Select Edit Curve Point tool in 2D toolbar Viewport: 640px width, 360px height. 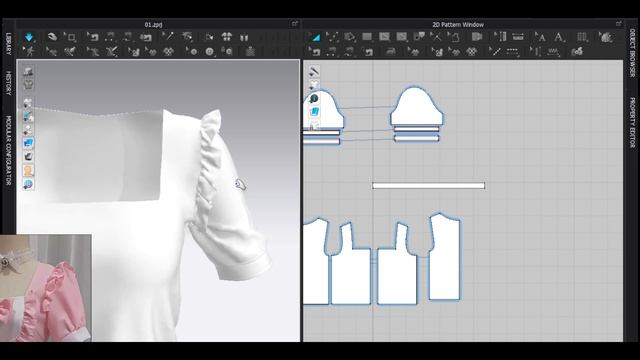pyautogui.click(x=332, y=37)
